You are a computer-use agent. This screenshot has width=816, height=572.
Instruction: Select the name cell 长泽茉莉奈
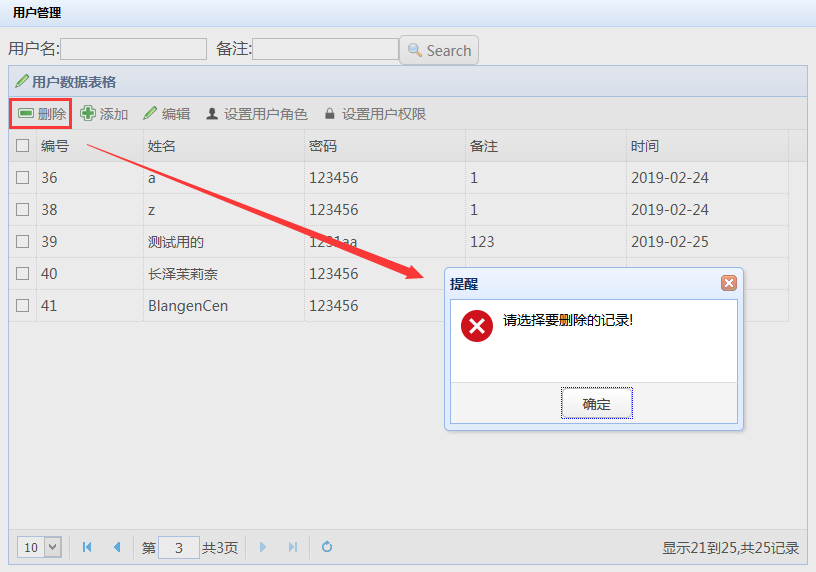(183, 274)
